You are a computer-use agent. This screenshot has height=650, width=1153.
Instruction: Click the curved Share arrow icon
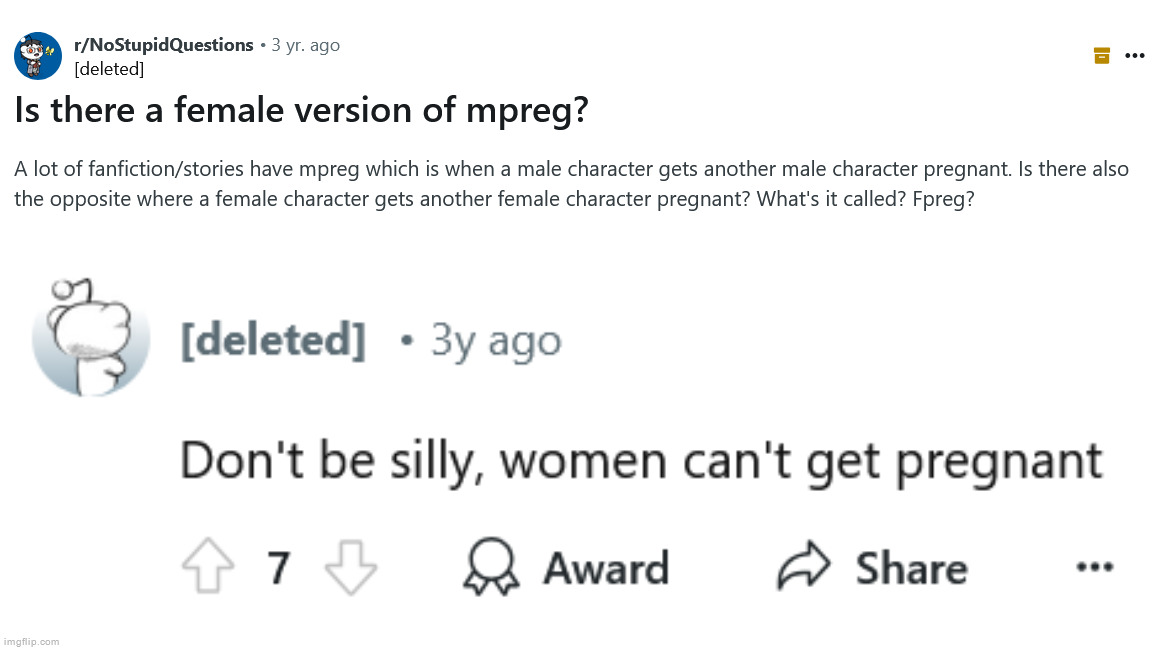point(805,568)
